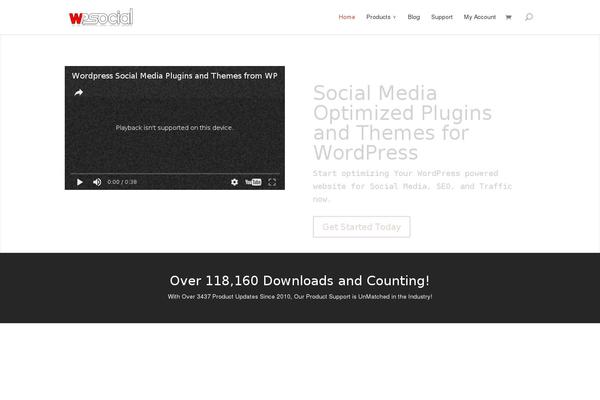This screenshot has width=600, height=400.
Task: Open the Blog page
Action: (414, 17)
